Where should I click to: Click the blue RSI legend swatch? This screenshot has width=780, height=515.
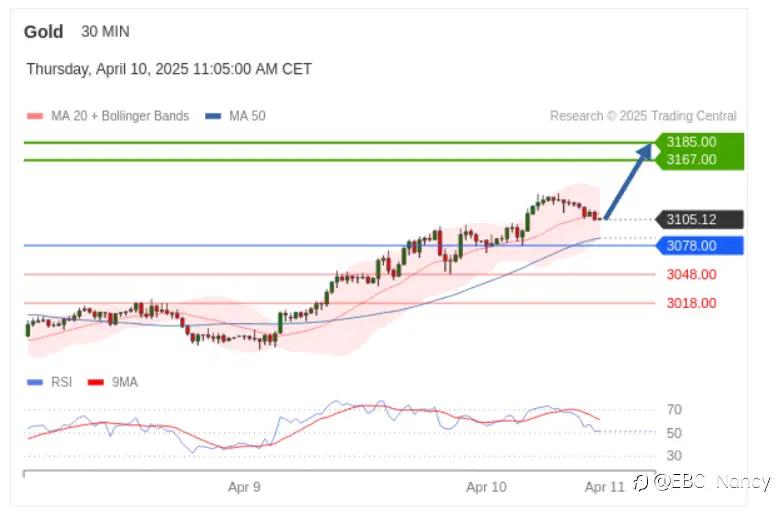point(35,382)
